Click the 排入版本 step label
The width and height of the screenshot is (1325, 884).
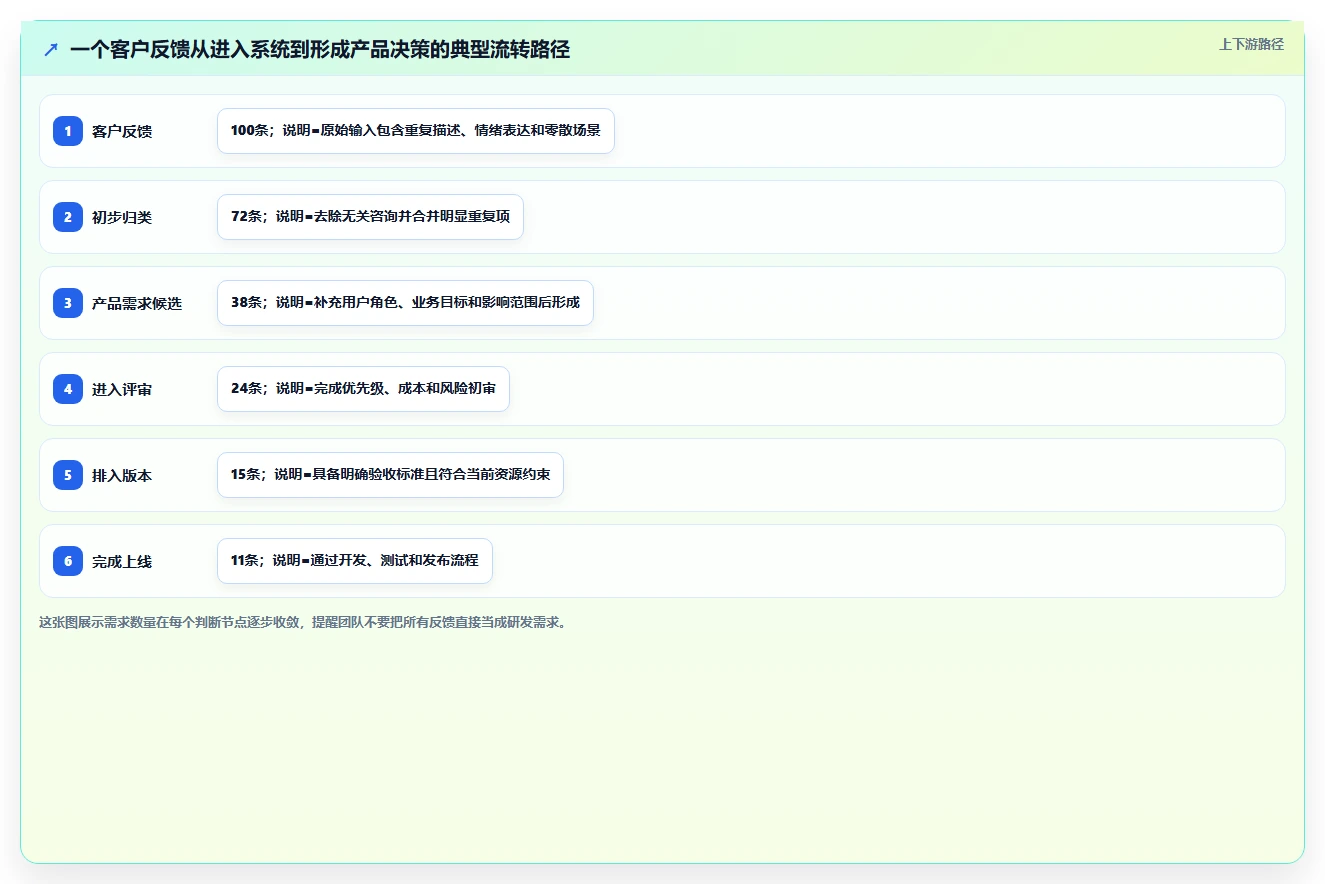[122, 475]
